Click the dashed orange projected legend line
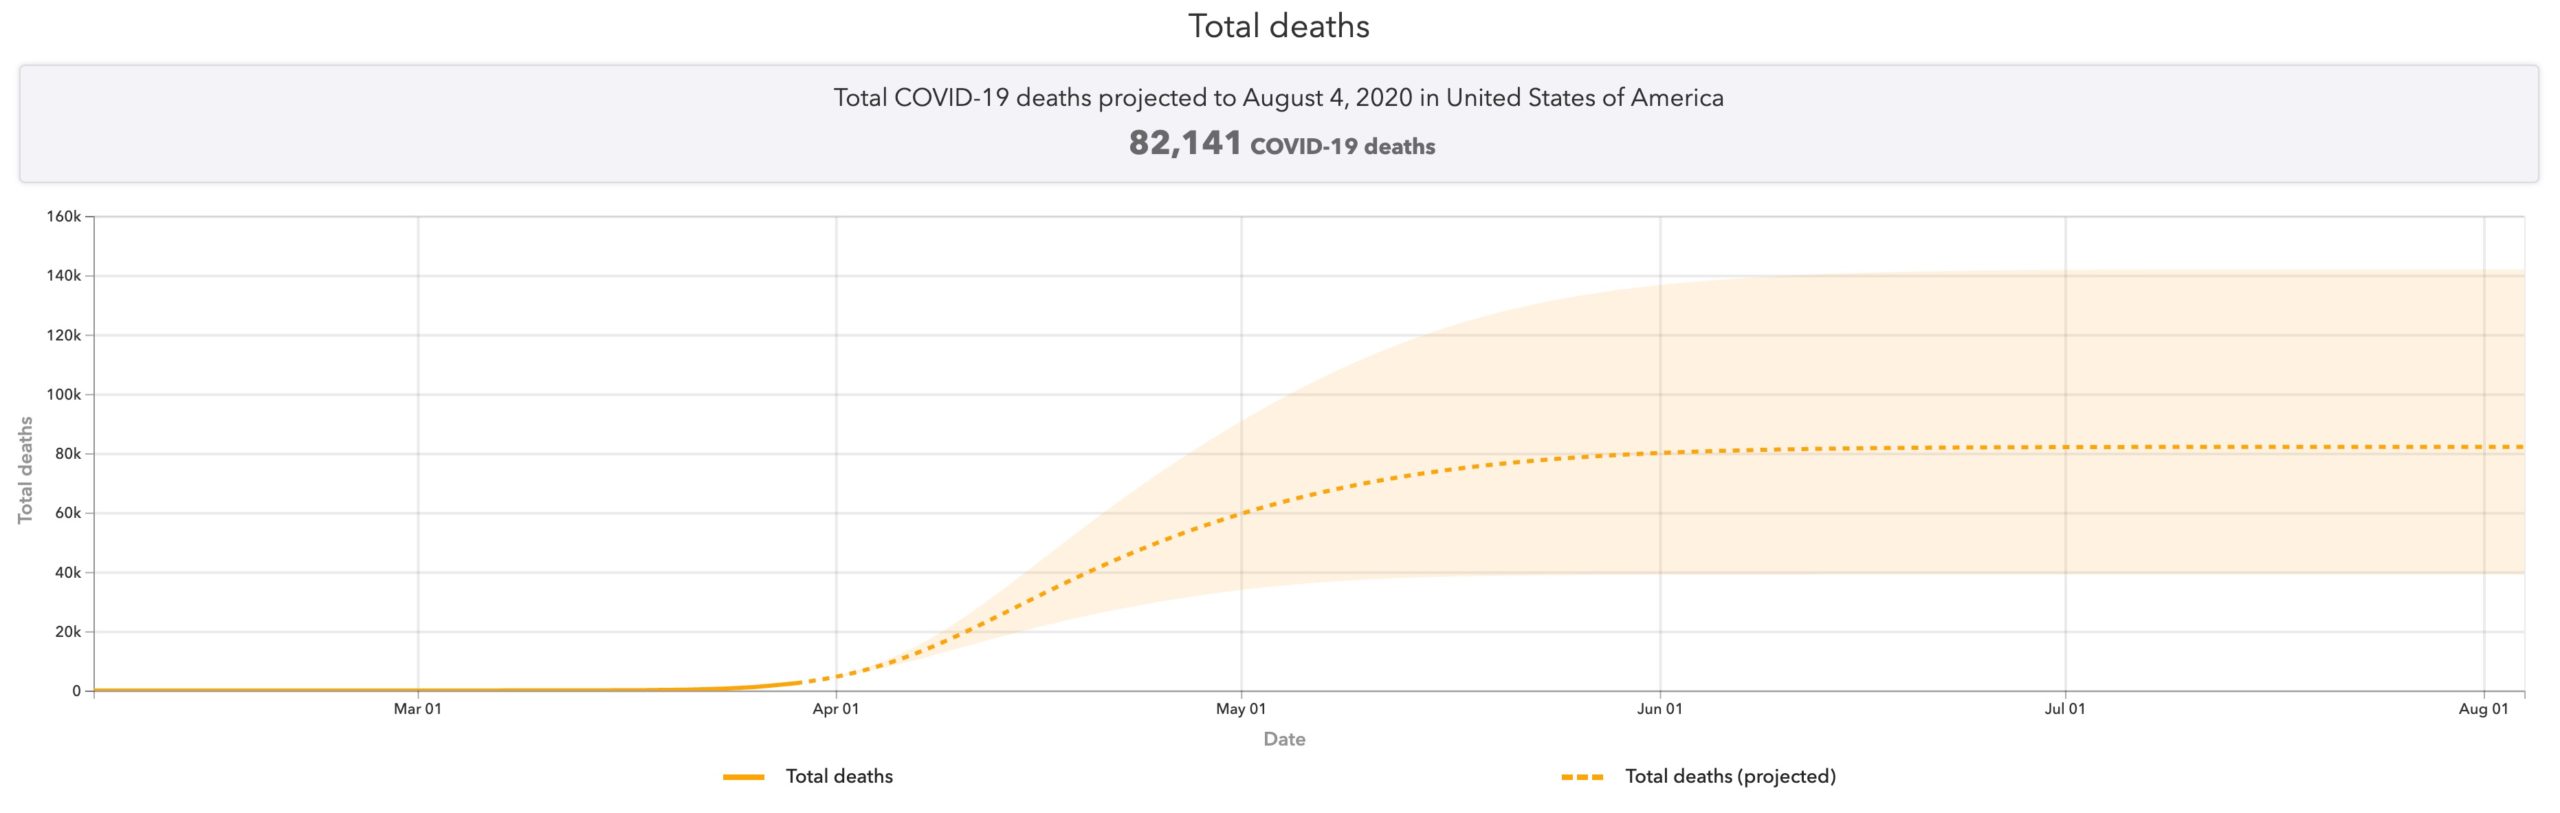Screen dimensions: 2560x813 point(1582,777)
